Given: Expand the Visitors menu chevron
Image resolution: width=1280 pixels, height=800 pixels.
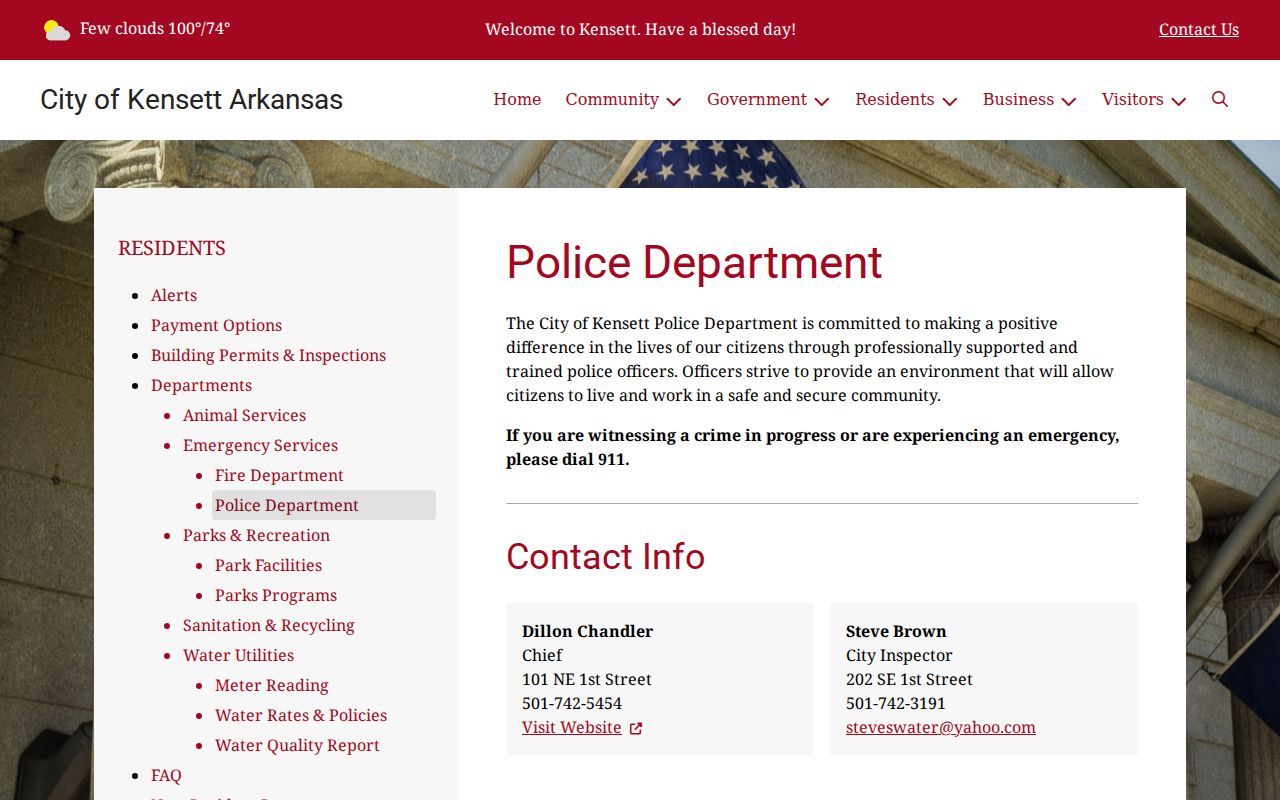Looking at the screenshot, I should (x=1179, y=101).
